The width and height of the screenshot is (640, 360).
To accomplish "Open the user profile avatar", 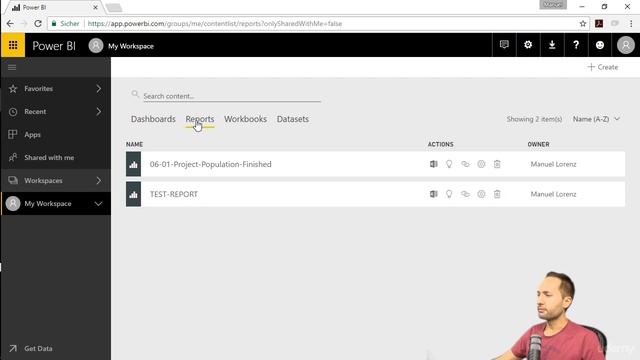I will [x=625, y=45].
